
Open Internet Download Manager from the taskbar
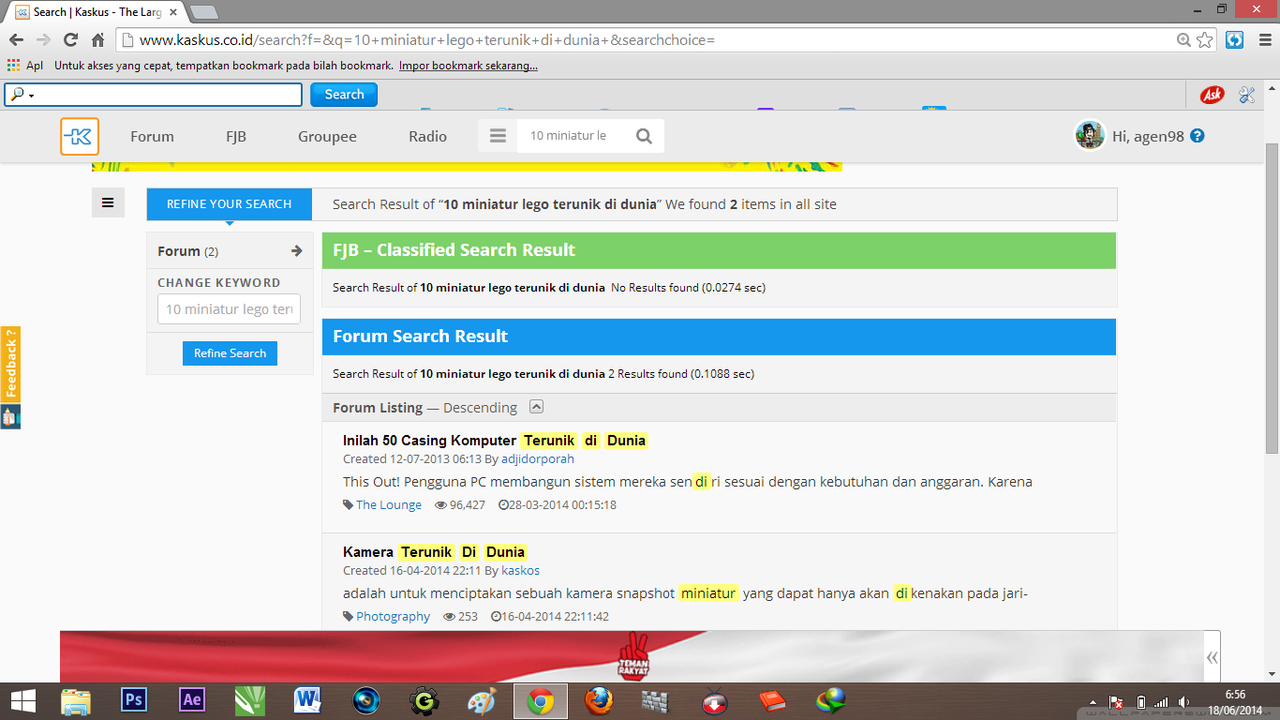click(830, 700)
